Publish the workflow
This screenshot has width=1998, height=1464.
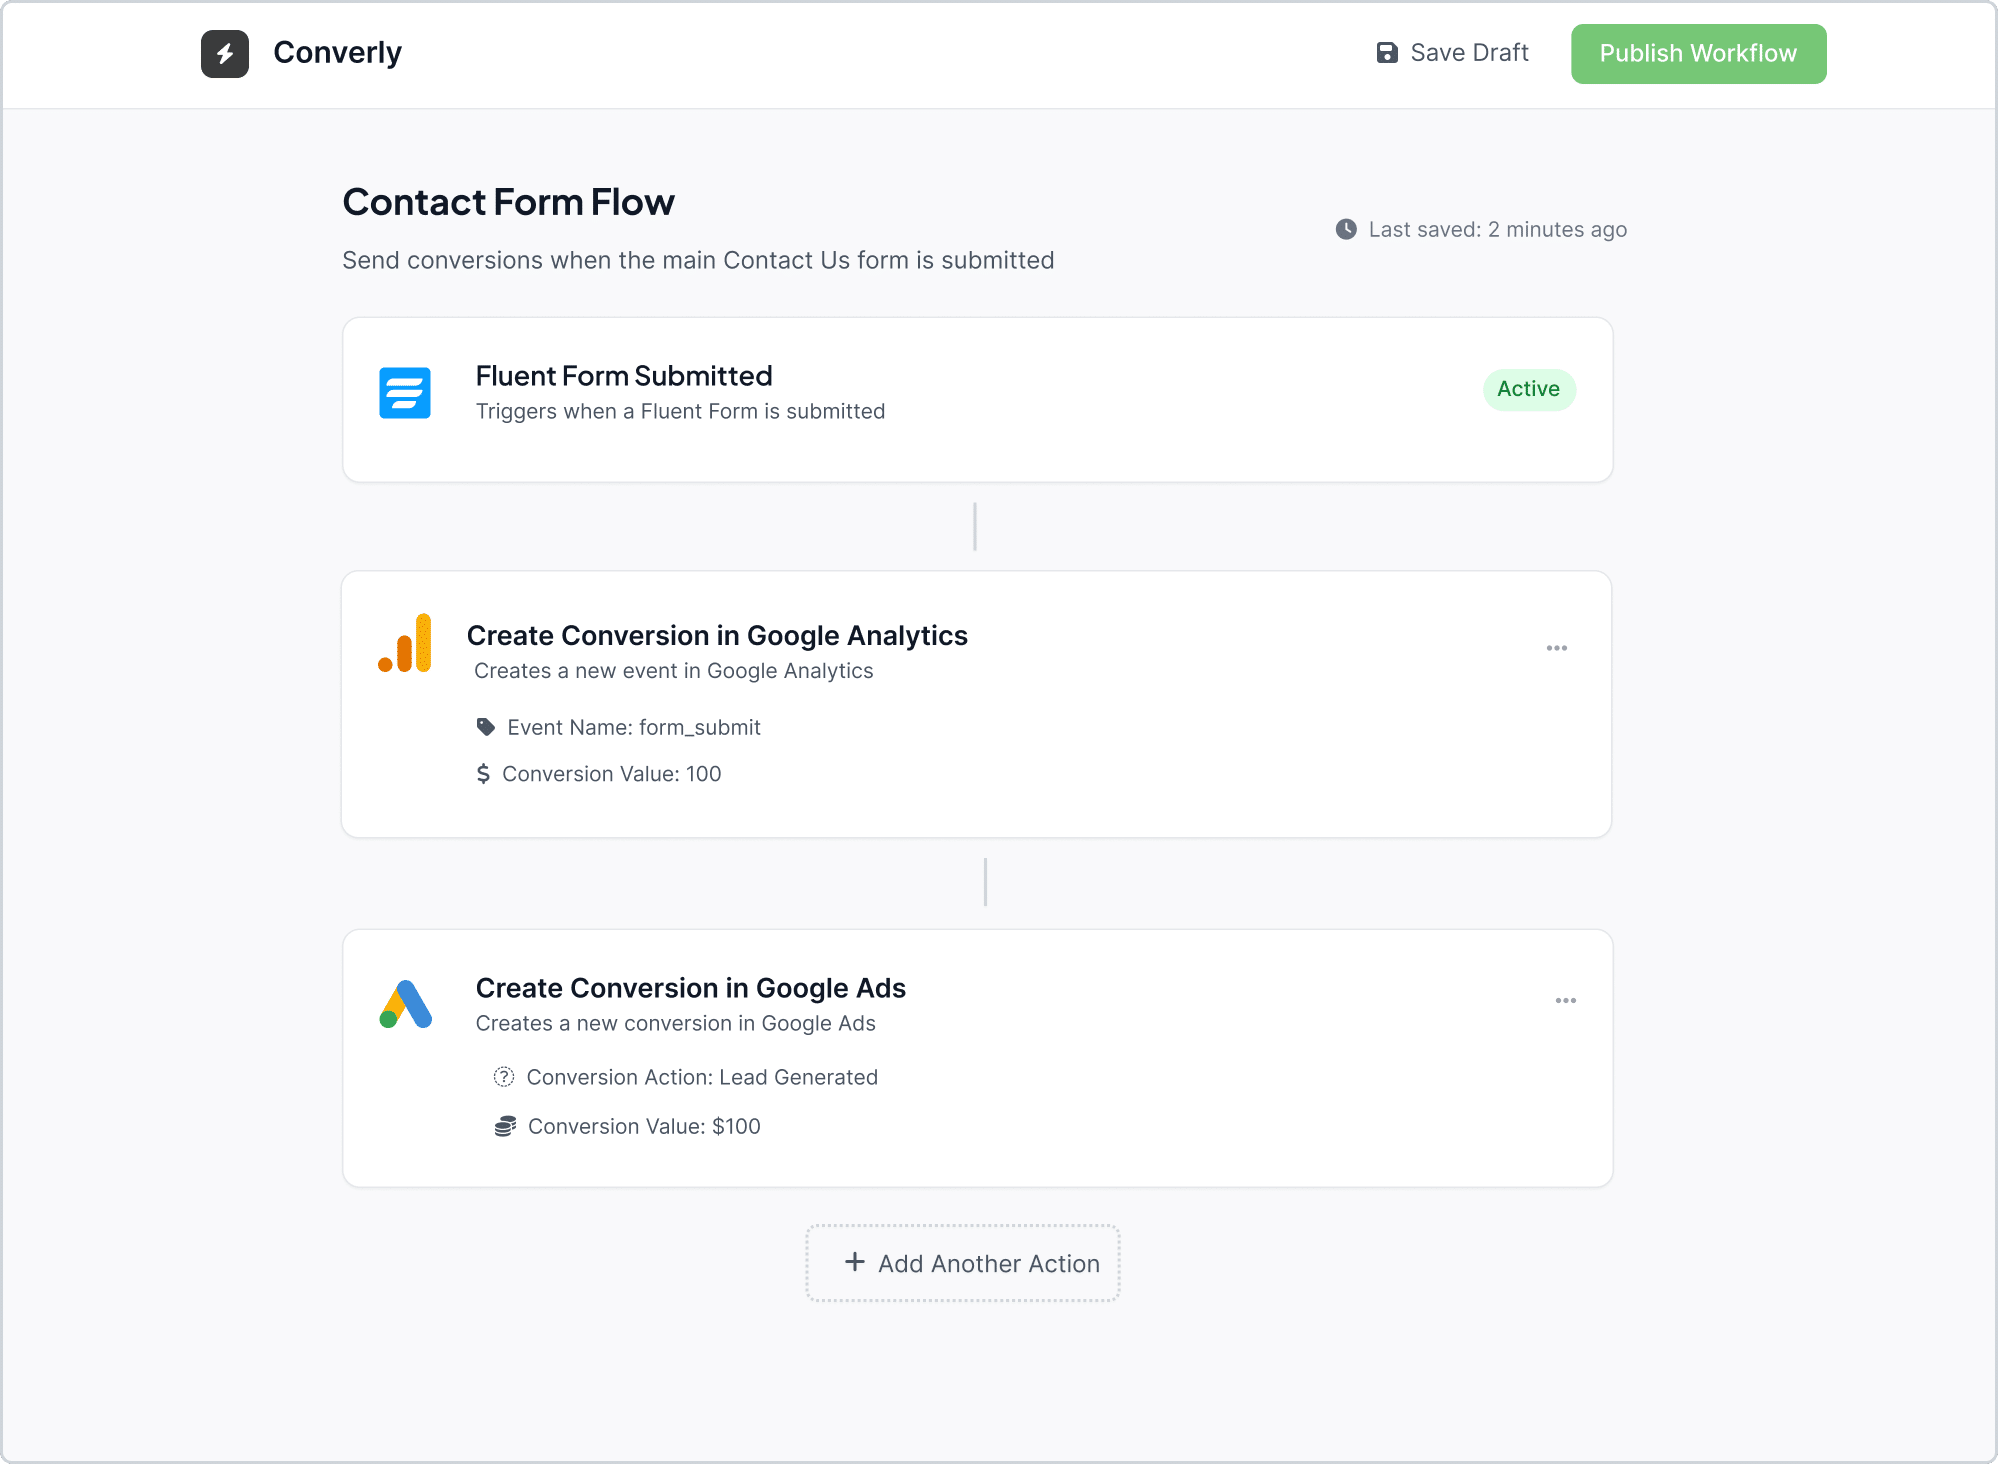[1698, 54]
